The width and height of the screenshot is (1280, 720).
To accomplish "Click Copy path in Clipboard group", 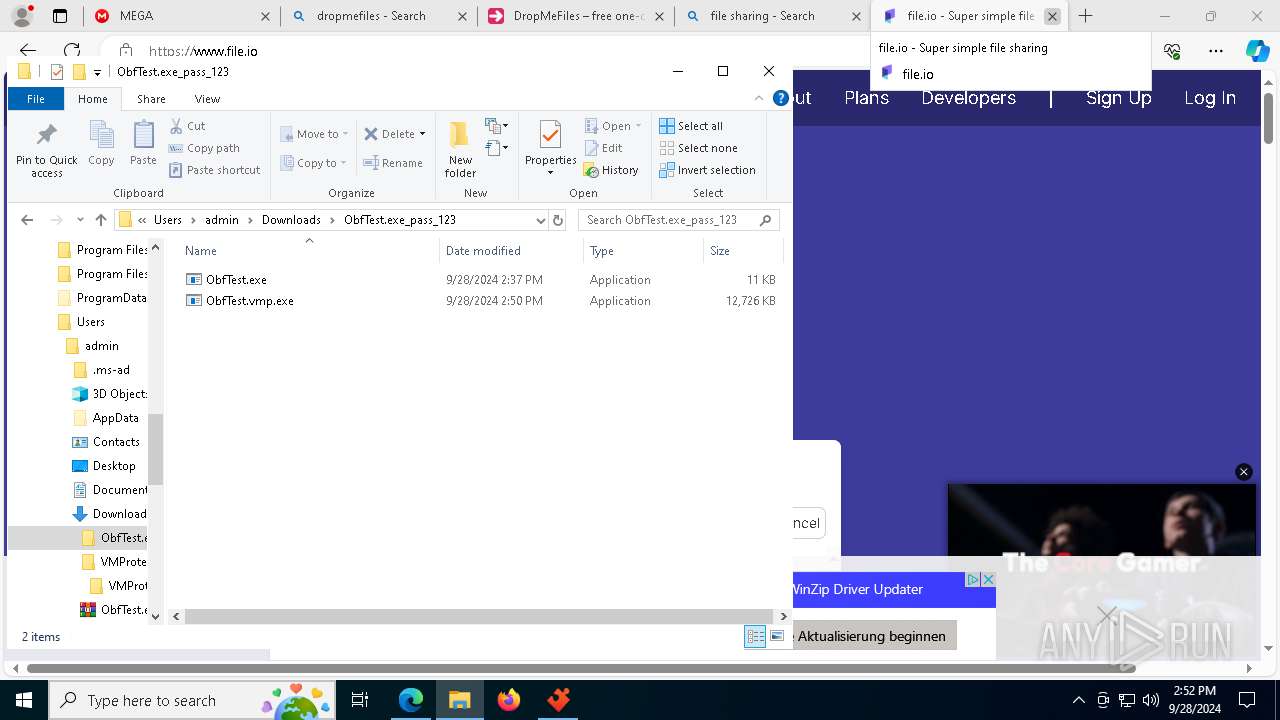I will pos(205,148).
